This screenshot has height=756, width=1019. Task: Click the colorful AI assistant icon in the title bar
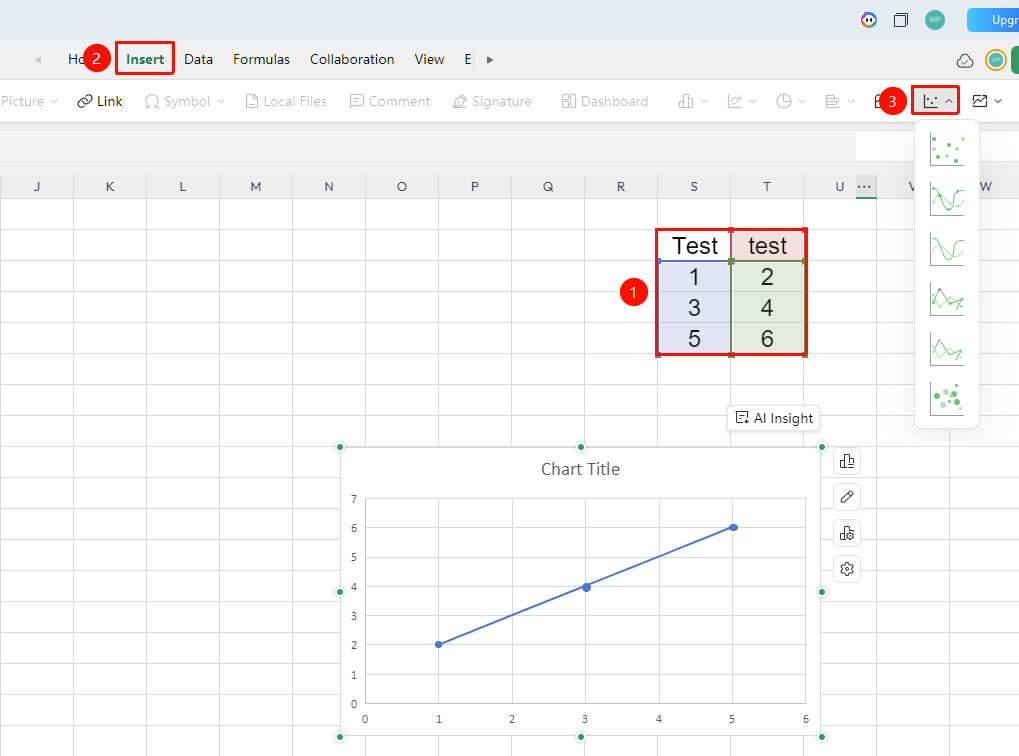869,20
